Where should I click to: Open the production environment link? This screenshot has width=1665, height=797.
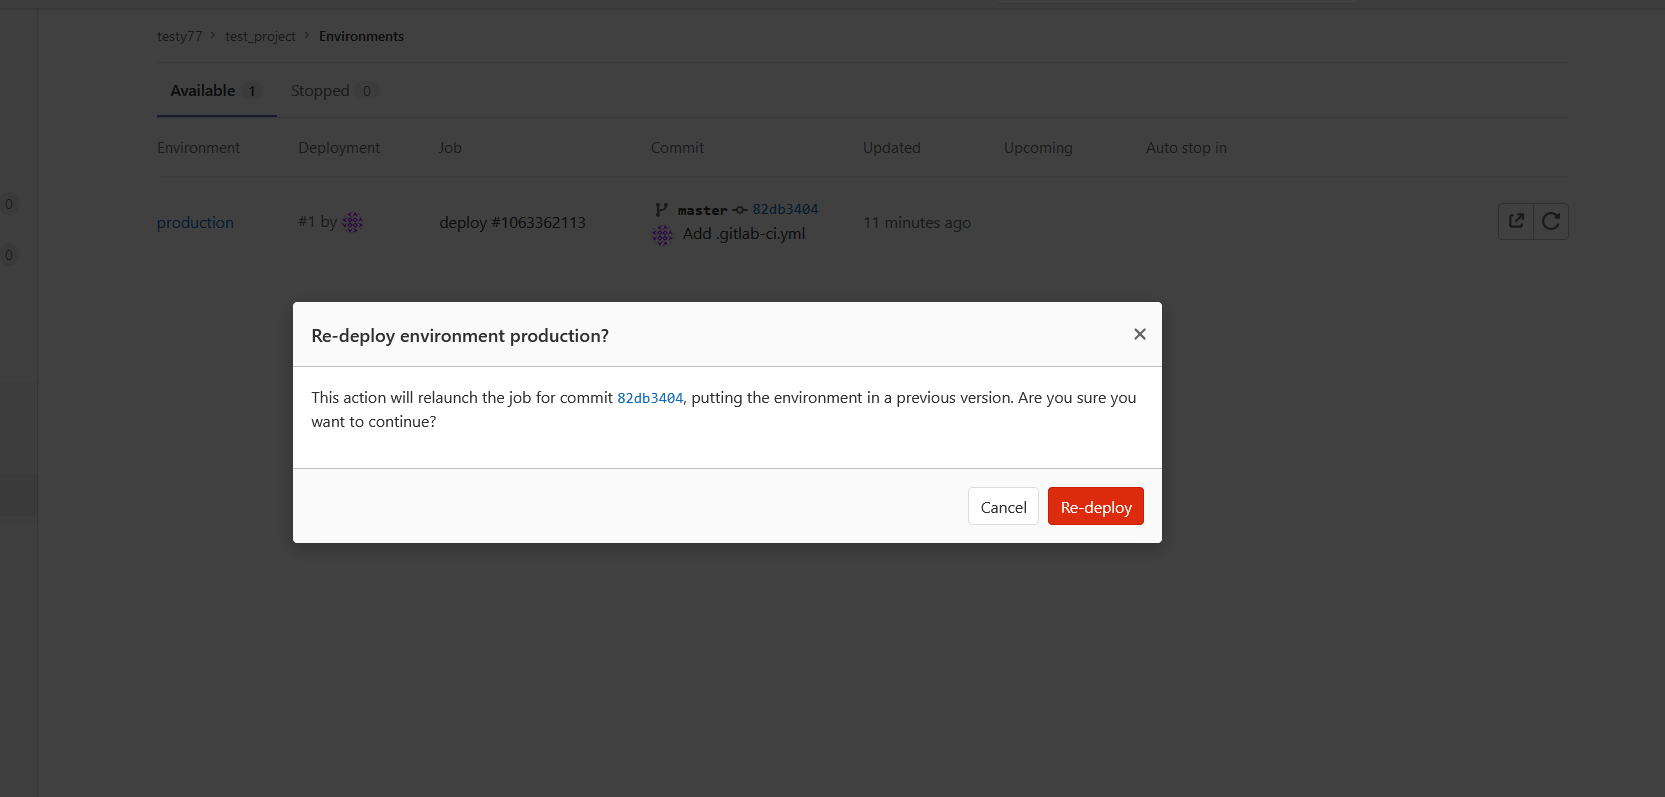(x=195, y=223)
